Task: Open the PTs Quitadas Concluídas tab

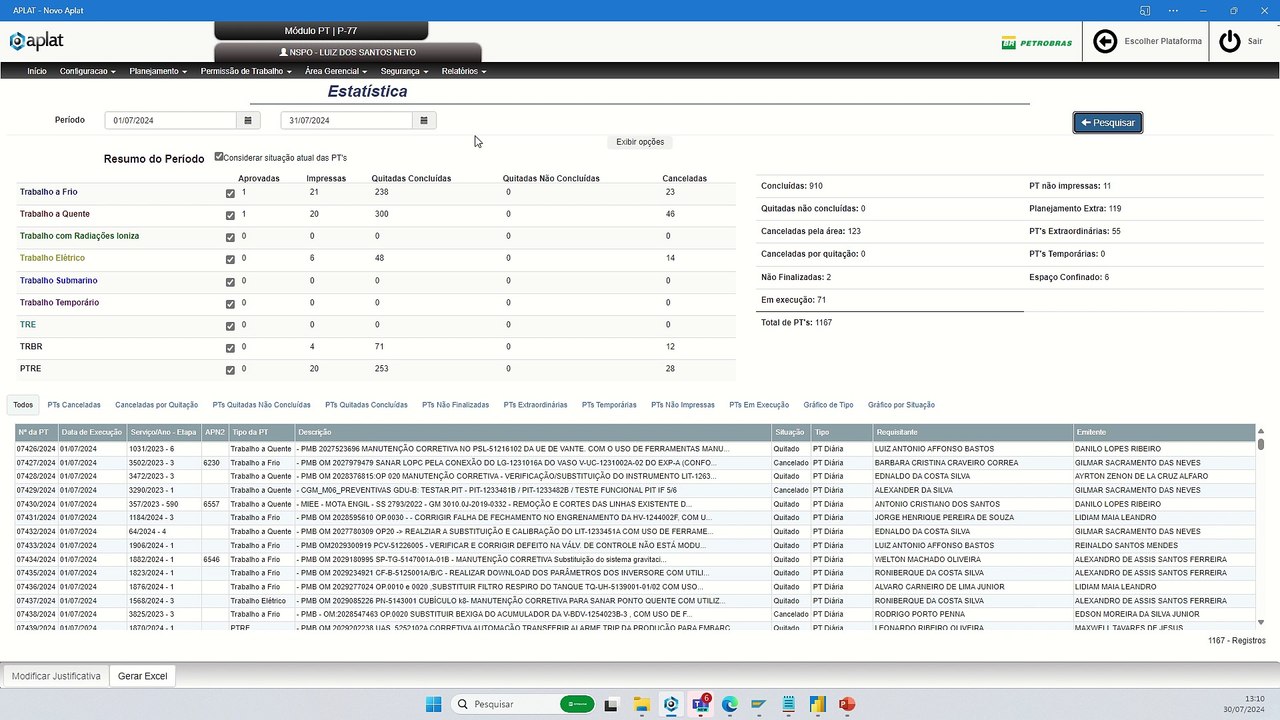Action: tap(366, 405)
